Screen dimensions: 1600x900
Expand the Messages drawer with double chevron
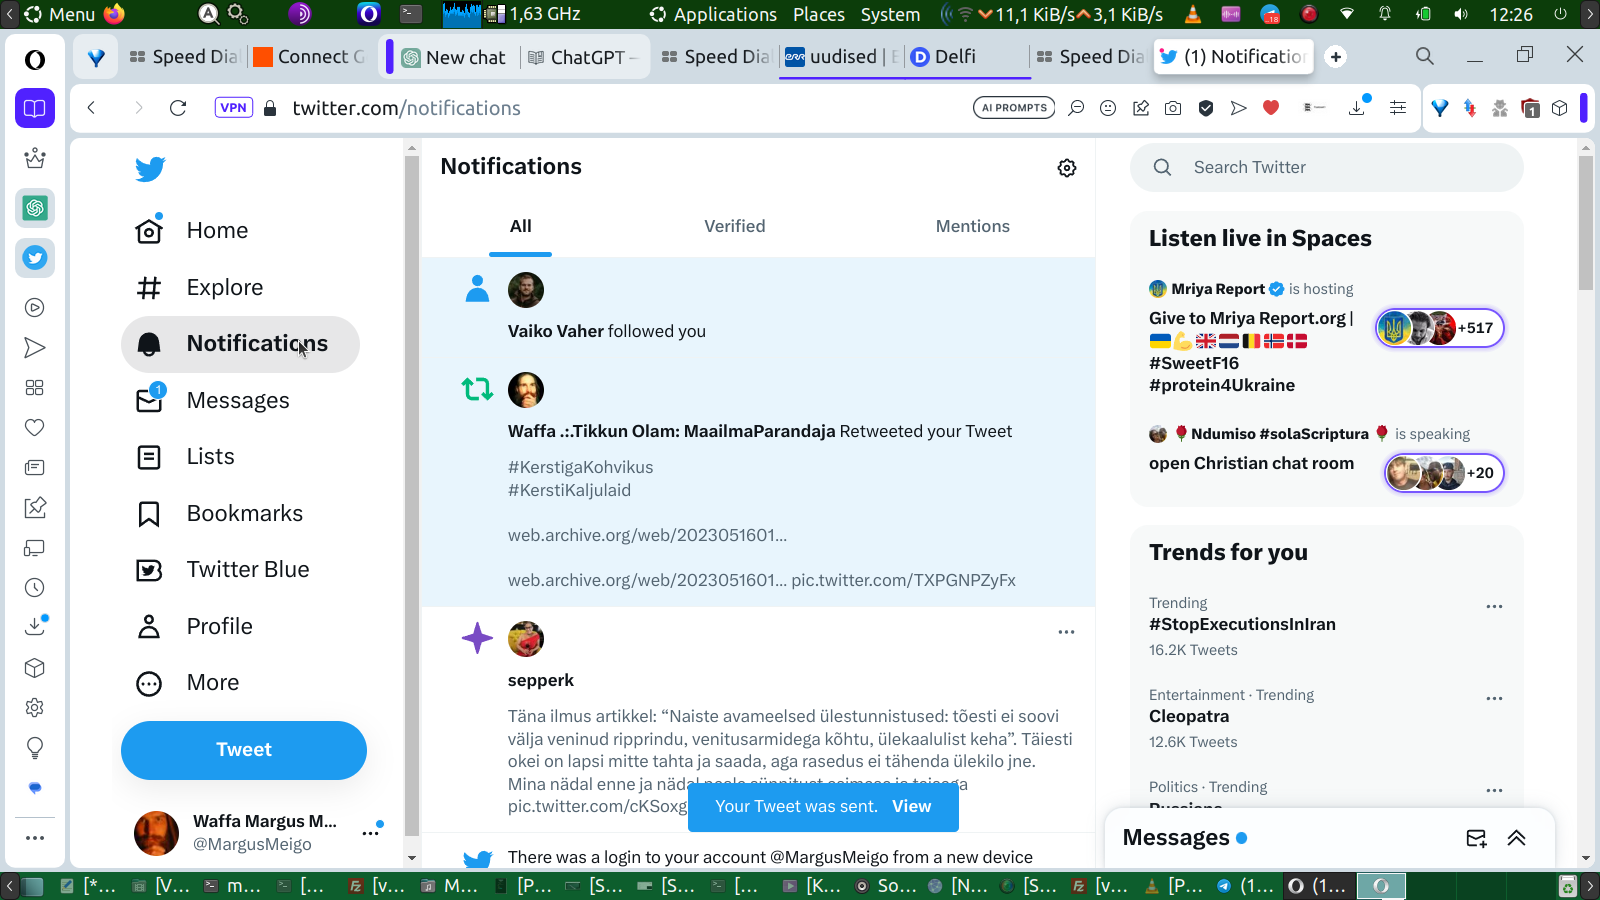pos(1516,838)
